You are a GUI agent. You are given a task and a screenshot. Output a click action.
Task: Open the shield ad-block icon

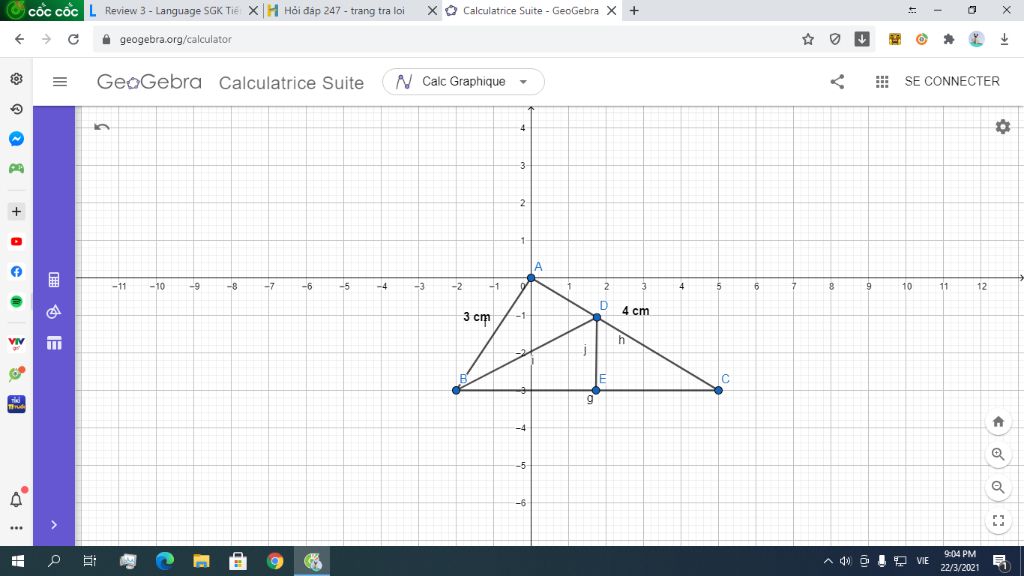click(x=835, y=39)
